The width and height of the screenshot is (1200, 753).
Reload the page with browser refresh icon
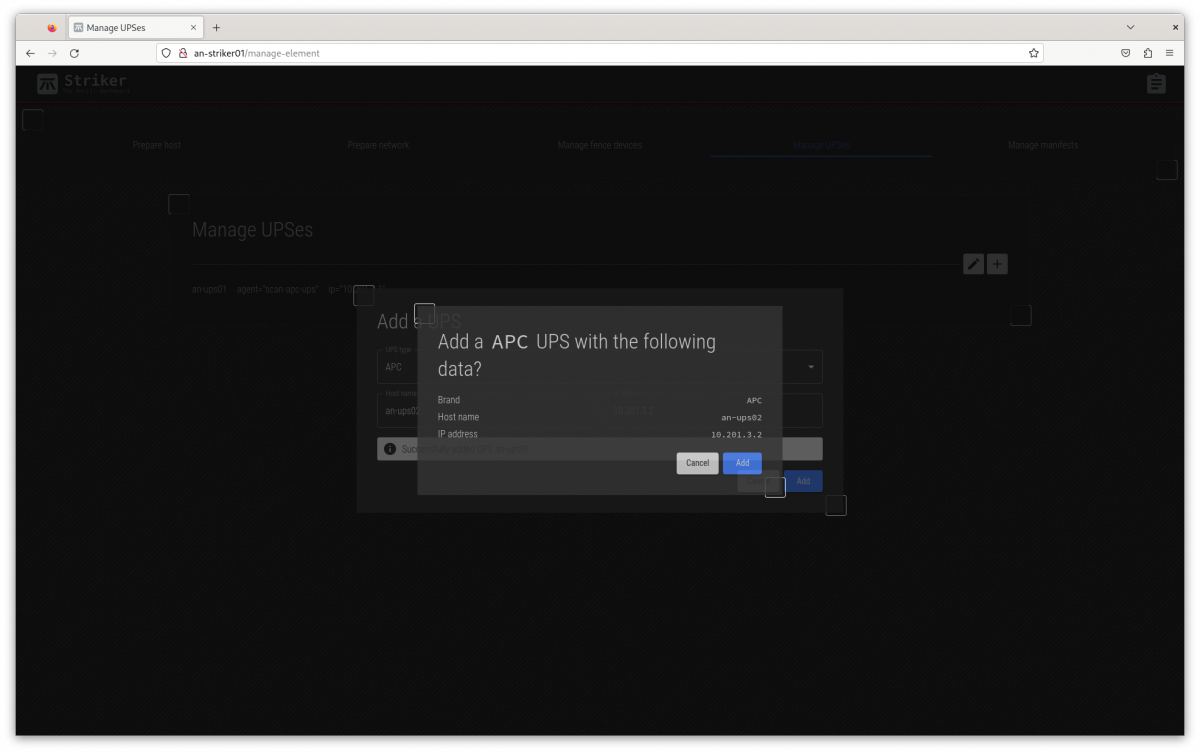tap(74, 53)
